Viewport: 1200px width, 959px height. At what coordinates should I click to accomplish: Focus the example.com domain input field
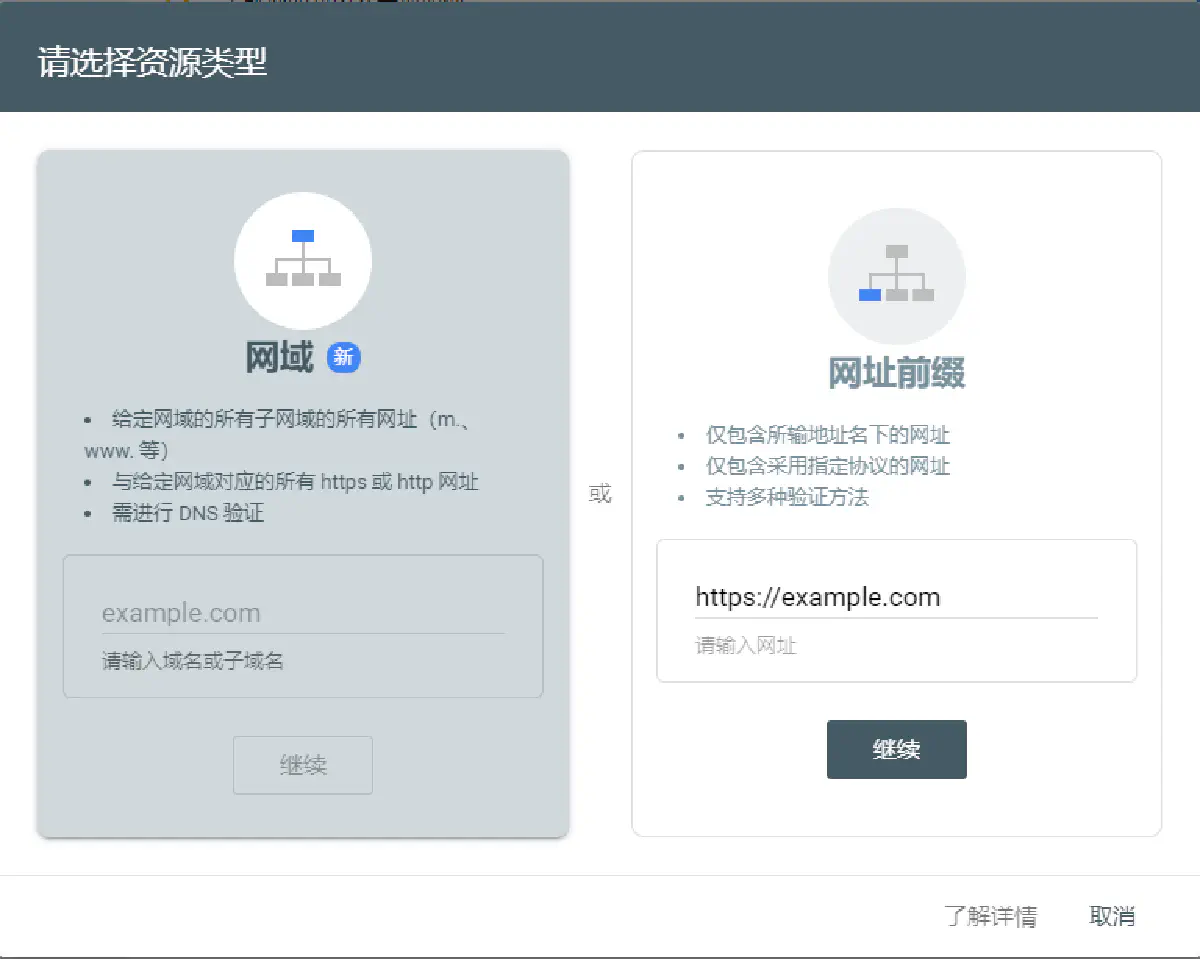click(302, 613)
